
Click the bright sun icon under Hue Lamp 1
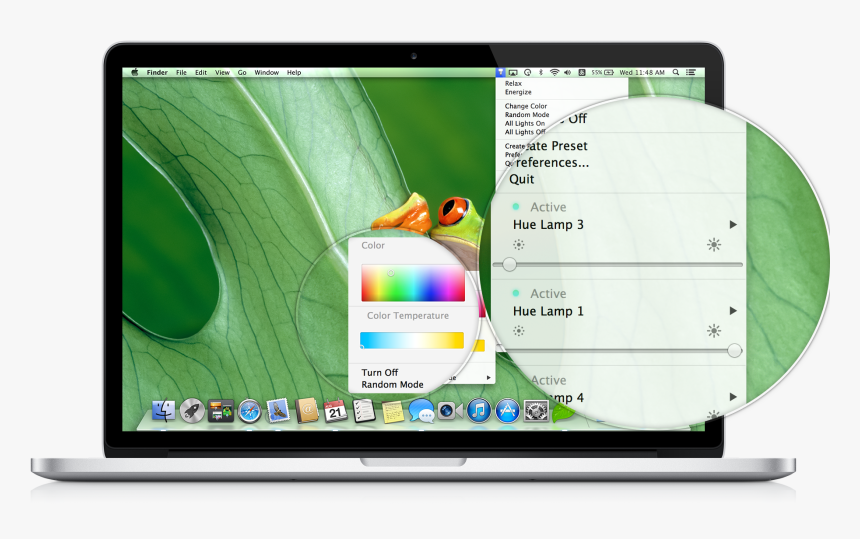714,331
